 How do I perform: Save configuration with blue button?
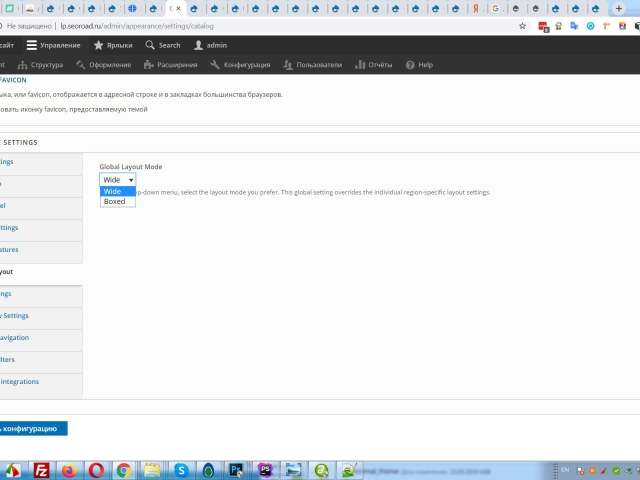click(32, 428)
